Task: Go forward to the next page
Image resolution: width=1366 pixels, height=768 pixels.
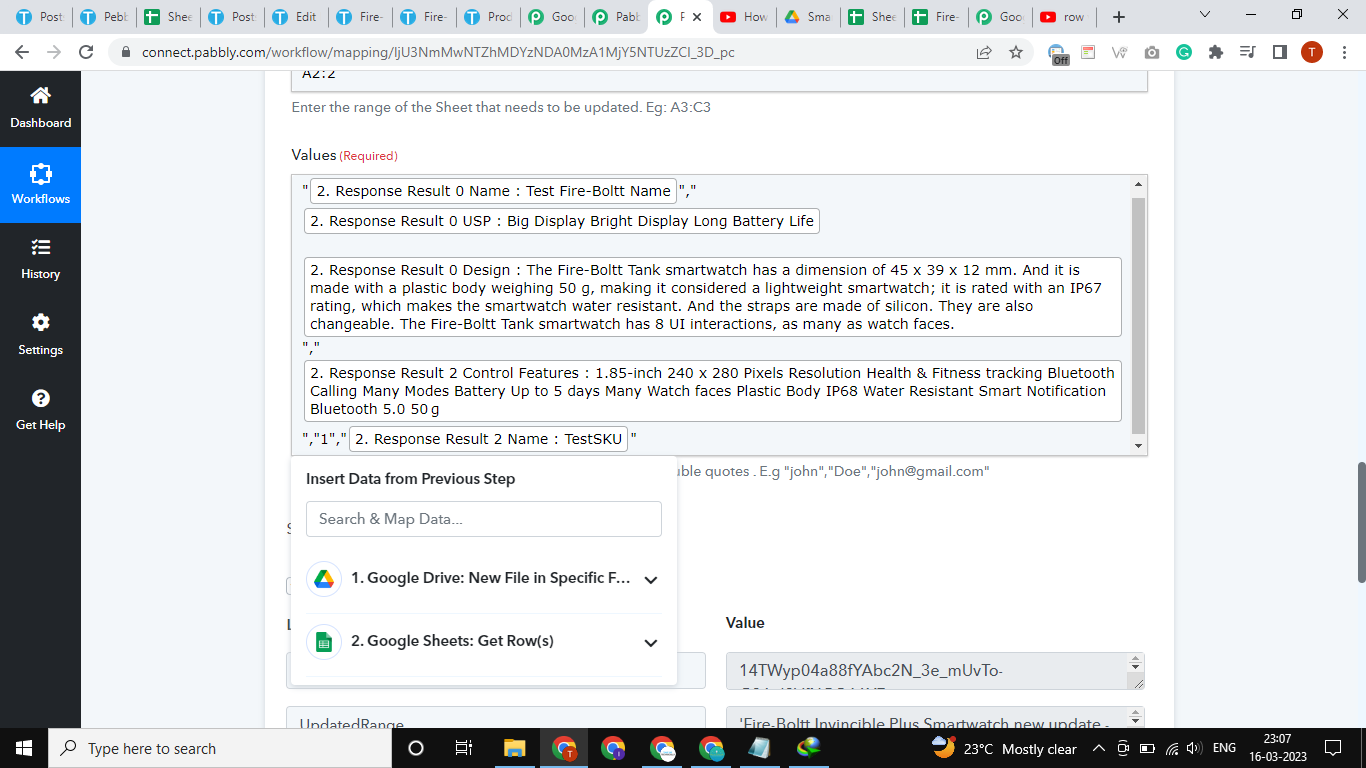Action: pos(54,52)
